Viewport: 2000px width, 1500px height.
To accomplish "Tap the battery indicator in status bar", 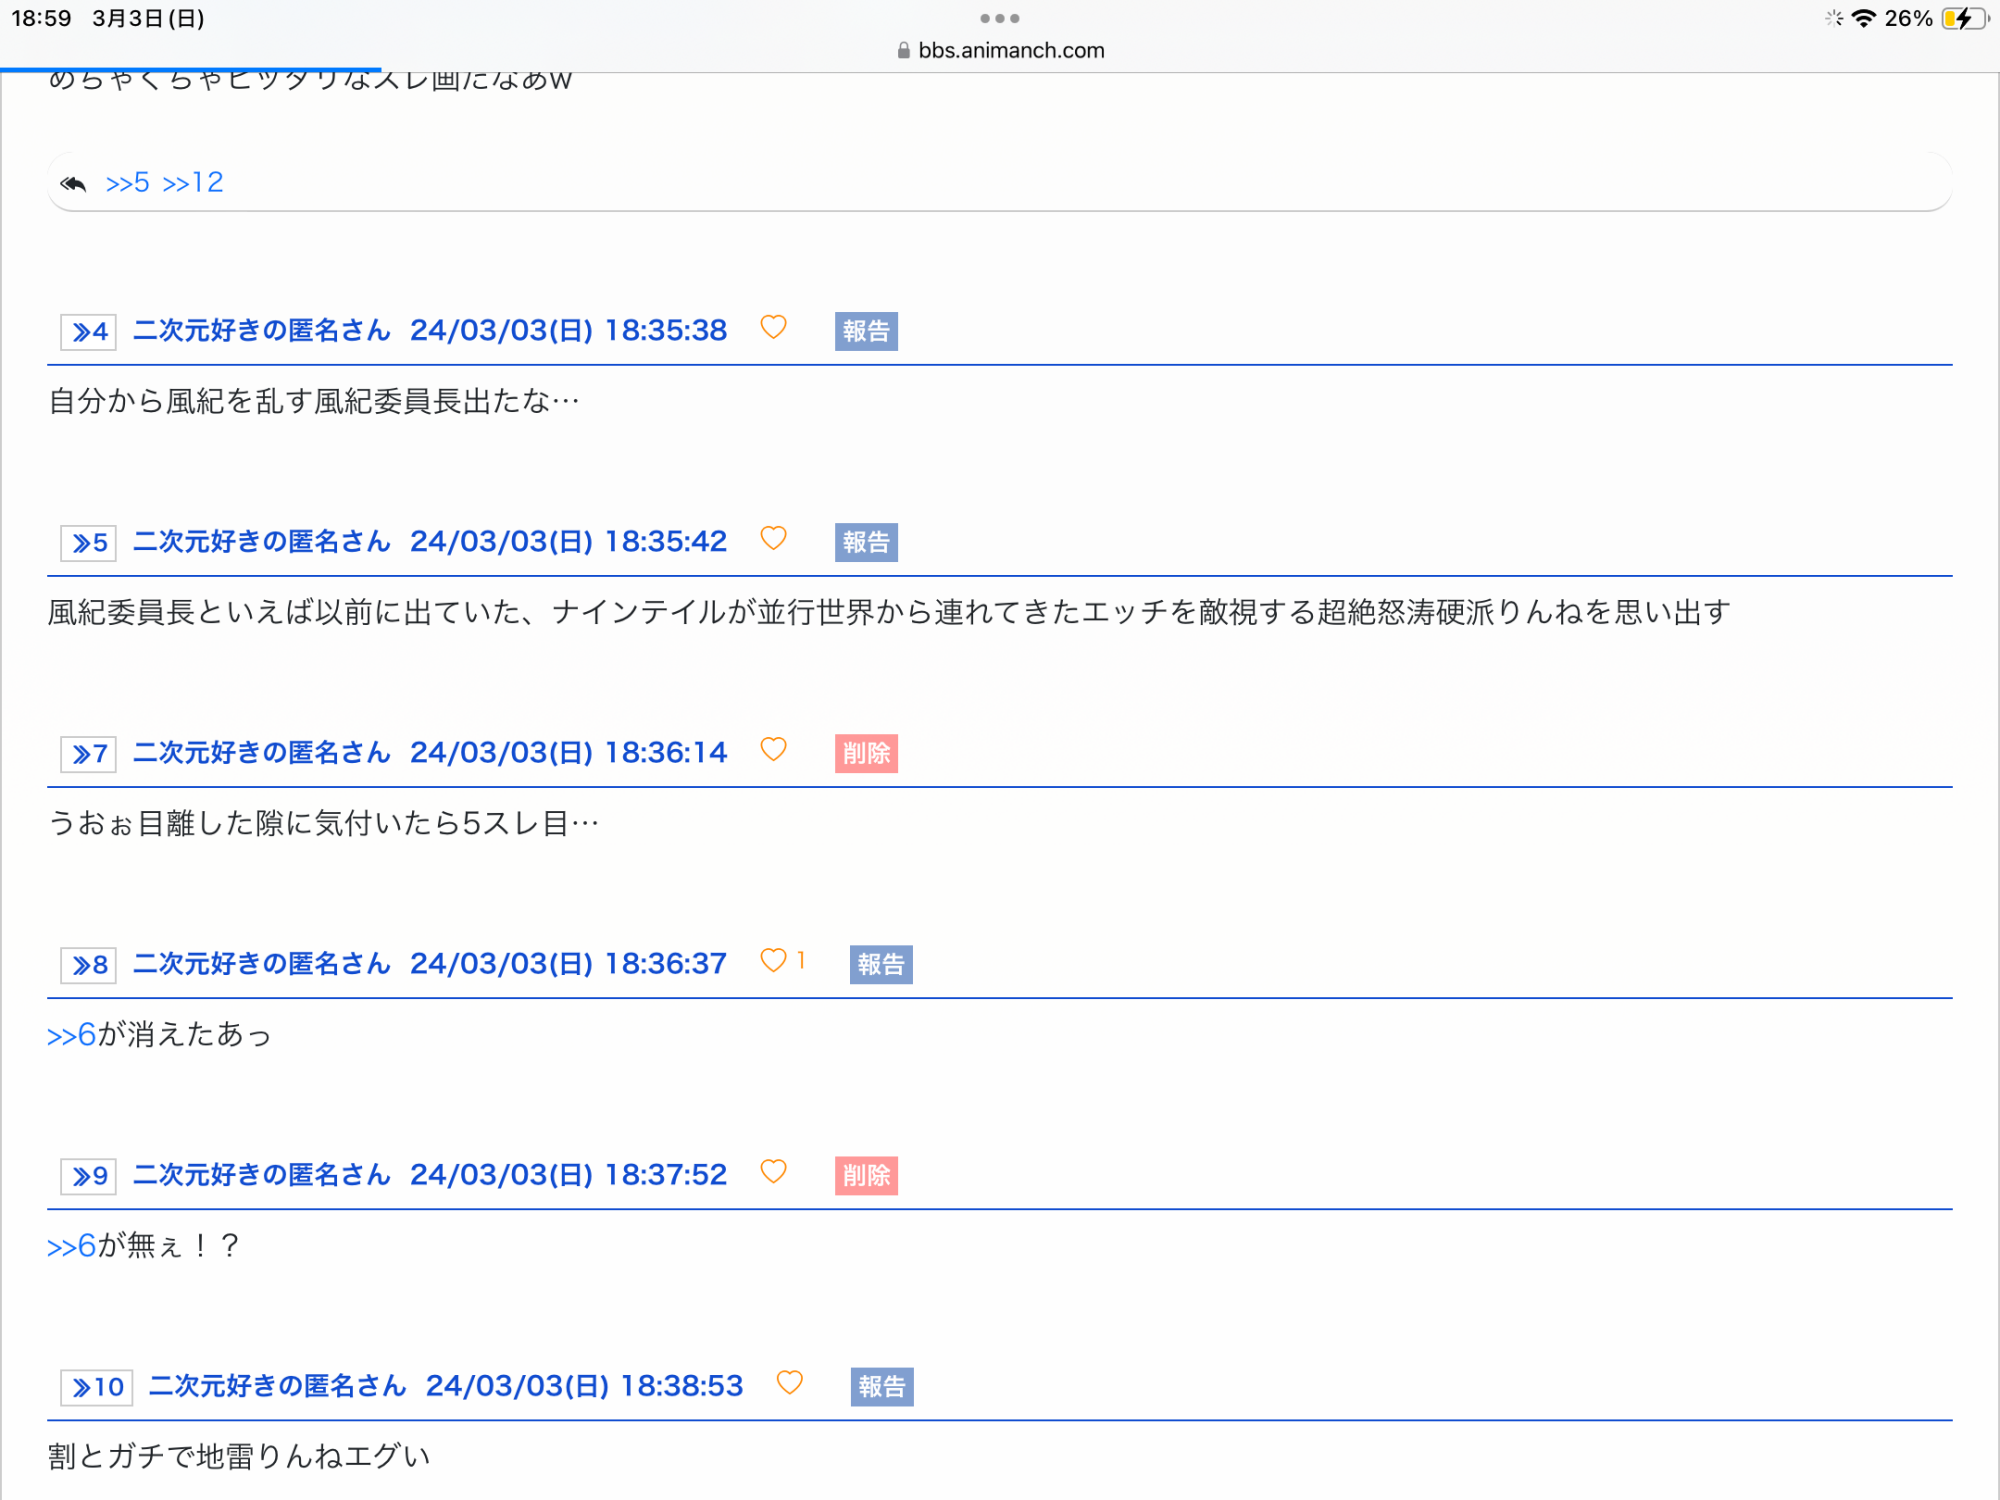I will click(1964, 18).
